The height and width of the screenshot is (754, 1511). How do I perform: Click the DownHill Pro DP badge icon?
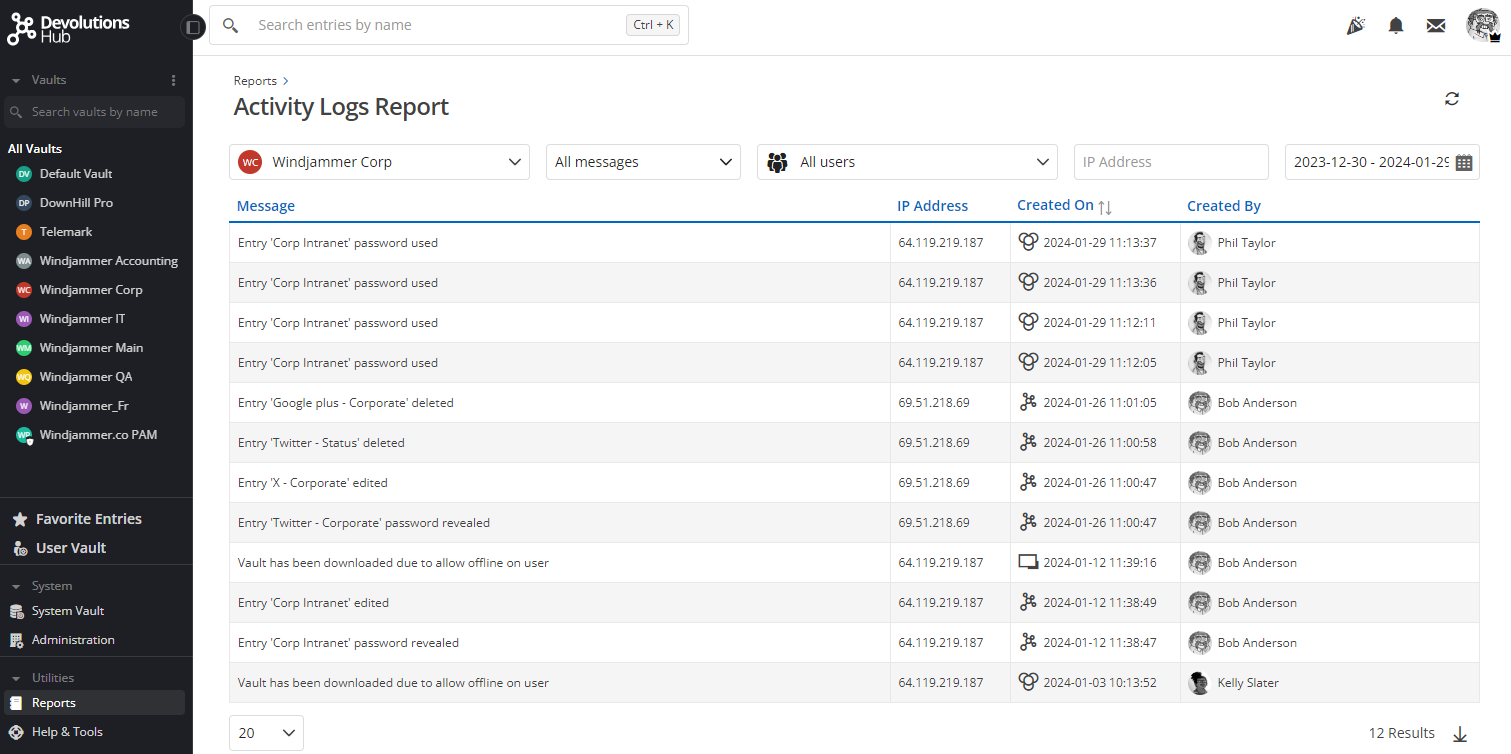24,203
